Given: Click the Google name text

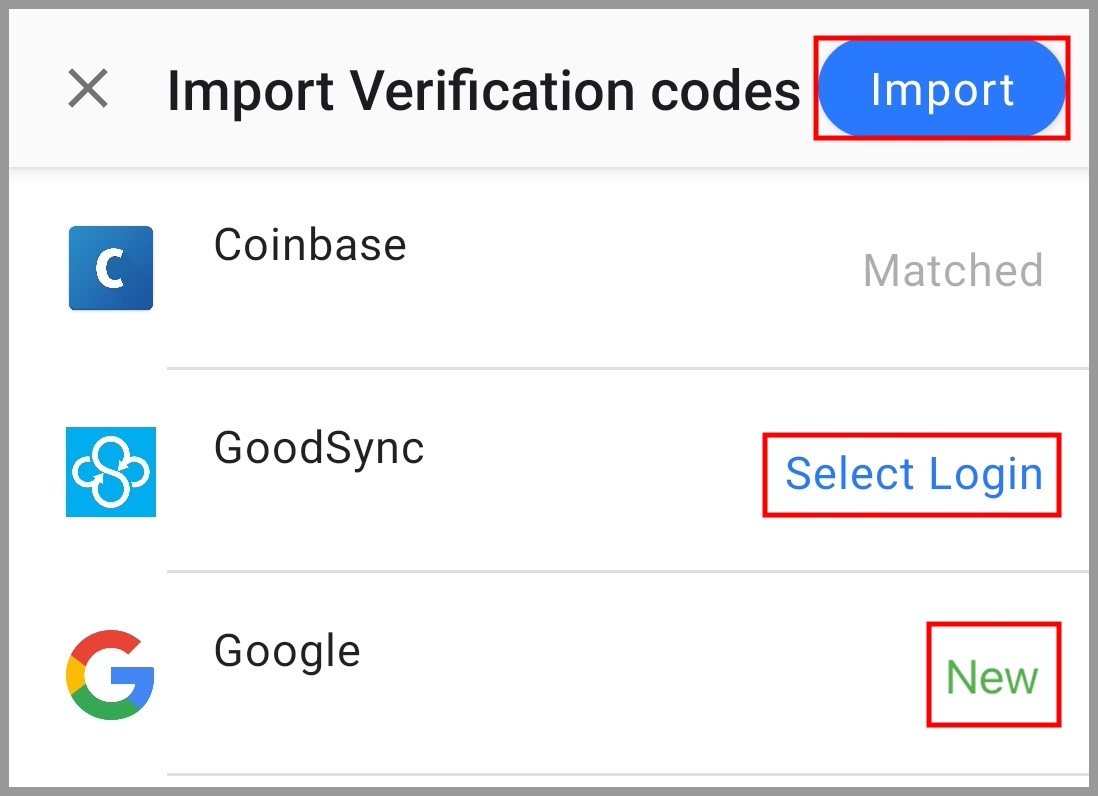Looking at the screenshot, I should click(x=287, y=650).
